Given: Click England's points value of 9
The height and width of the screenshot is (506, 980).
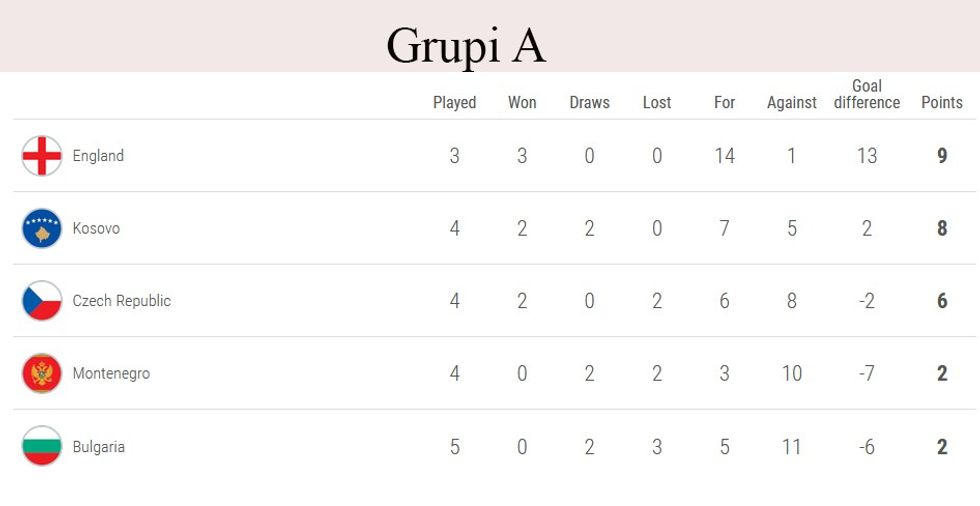Looking at the screenshot, I should coord(942,156).
